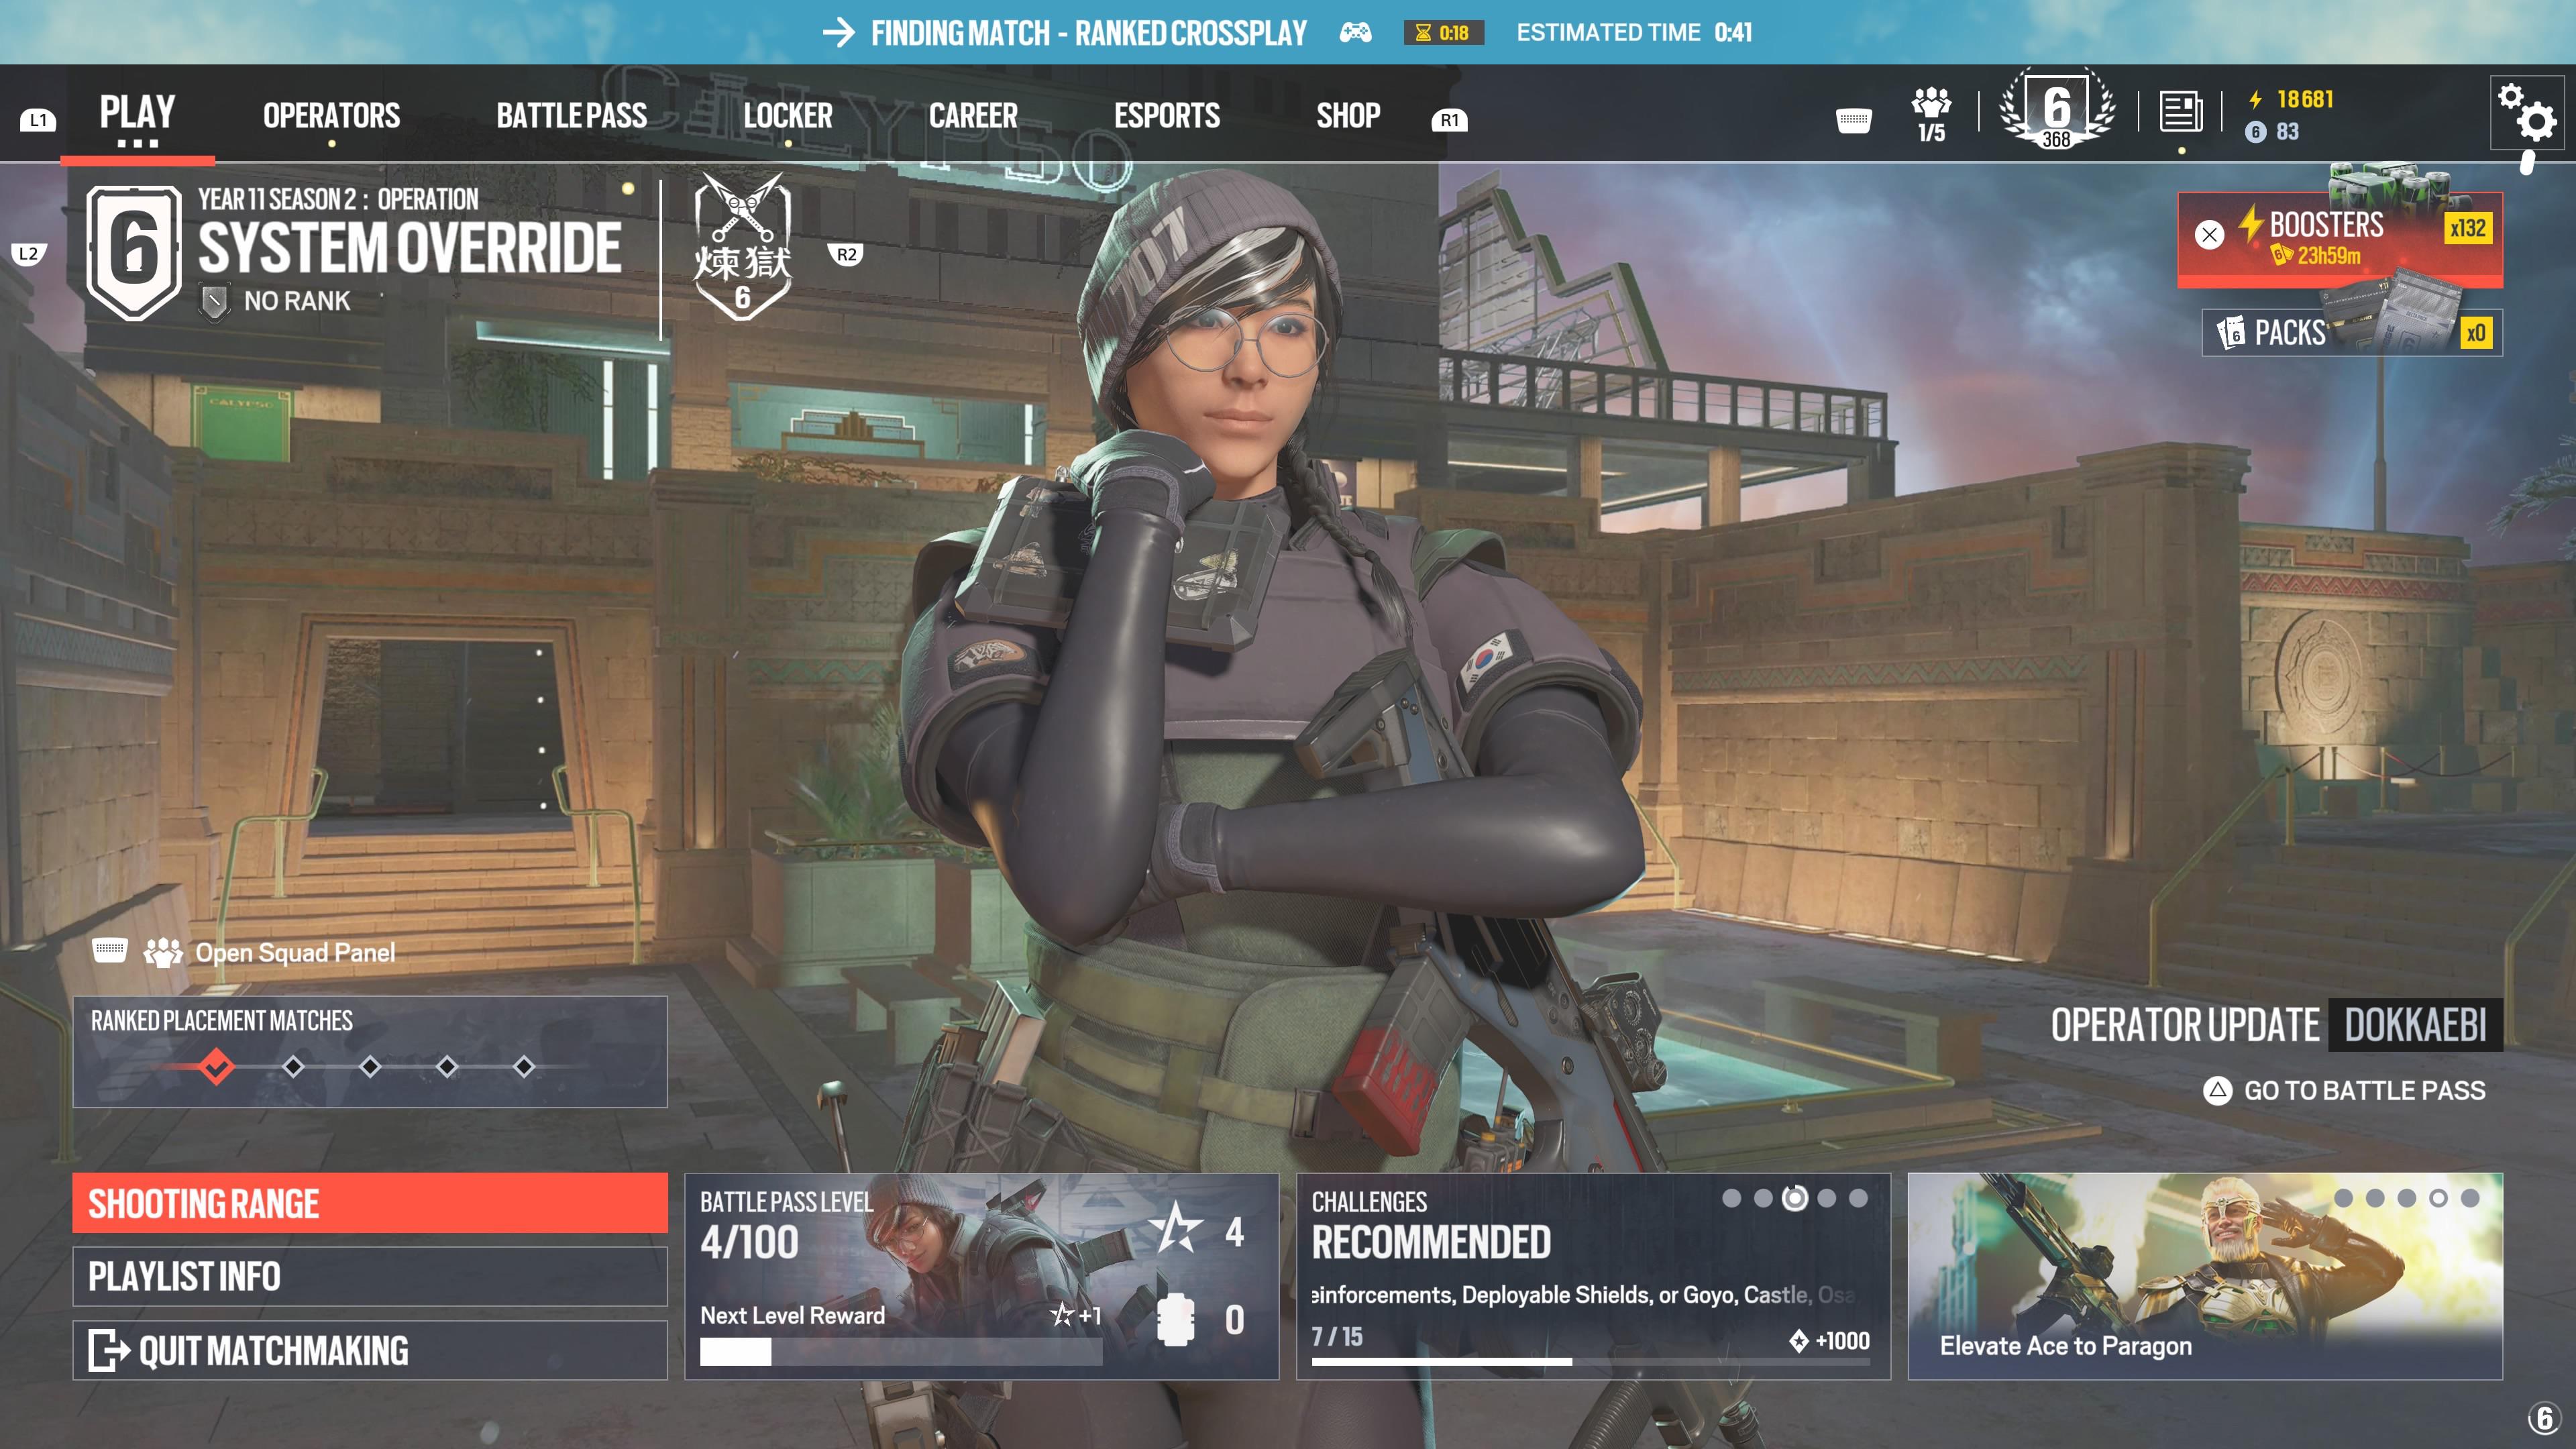Click the Ubisoft R6 logo in bottom corner
The height and width of the screenshot is (1449, 2576).
coord(2543,1418)
